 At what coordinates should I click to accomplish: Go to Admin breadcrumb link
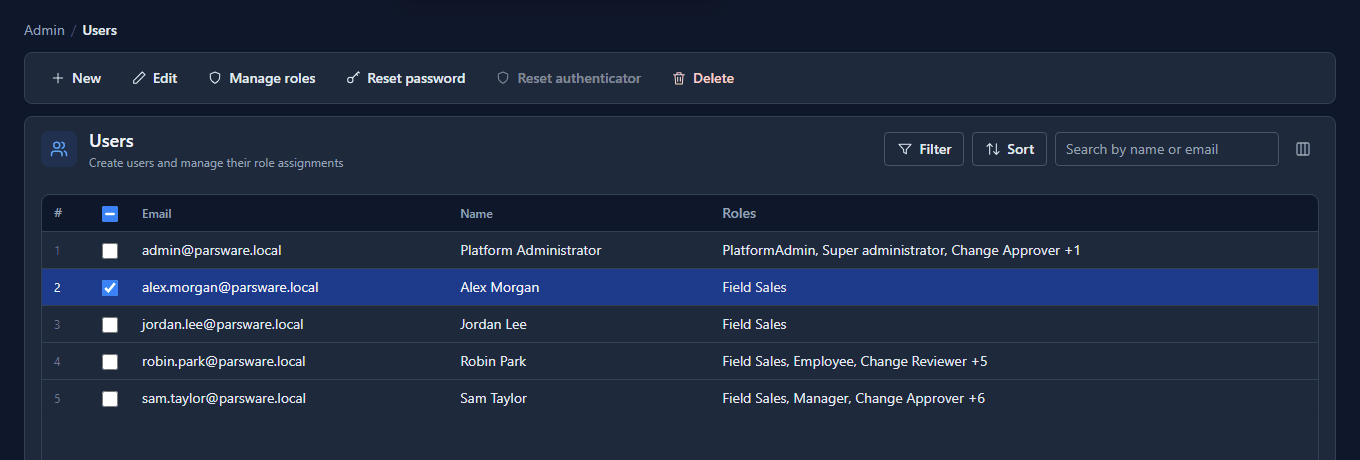(x=44, y=30)
